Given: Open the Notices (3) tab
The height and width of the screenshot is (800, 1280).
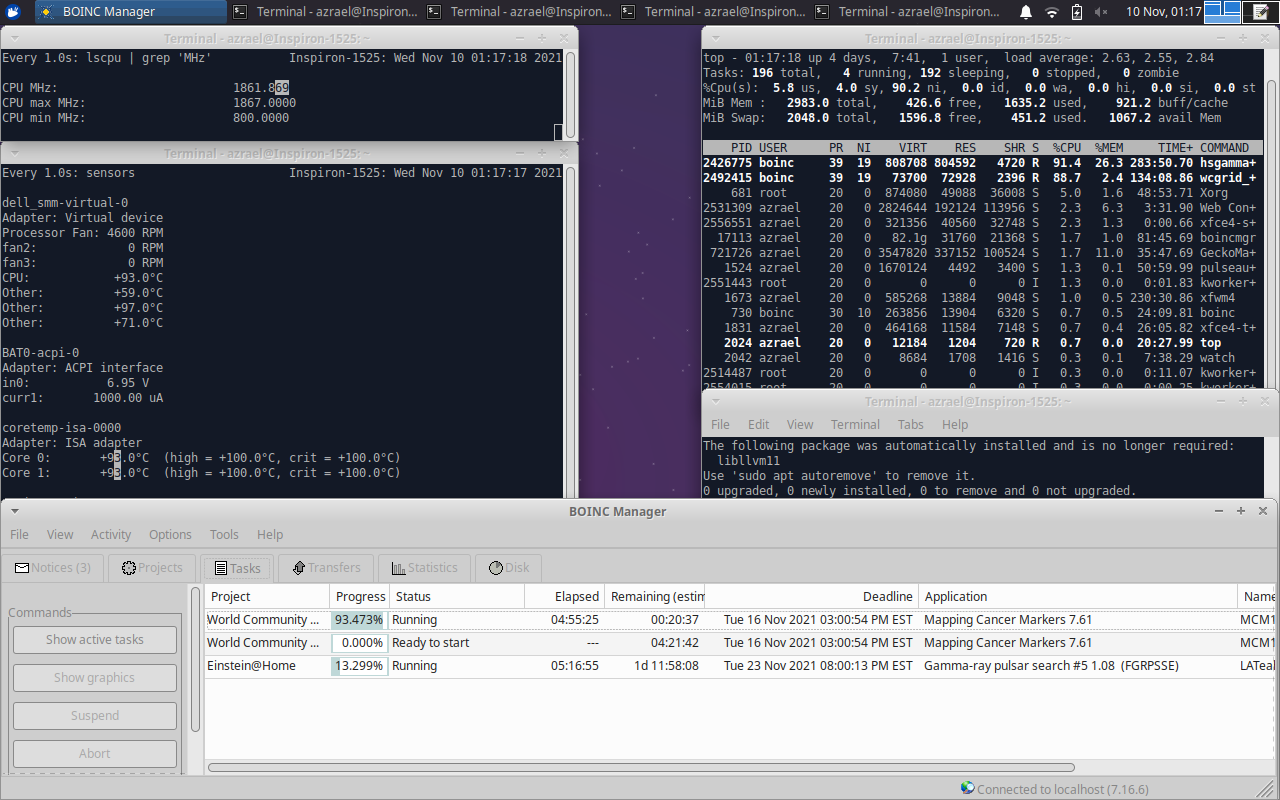Looking at the screenshot, I should coord(52,567).
